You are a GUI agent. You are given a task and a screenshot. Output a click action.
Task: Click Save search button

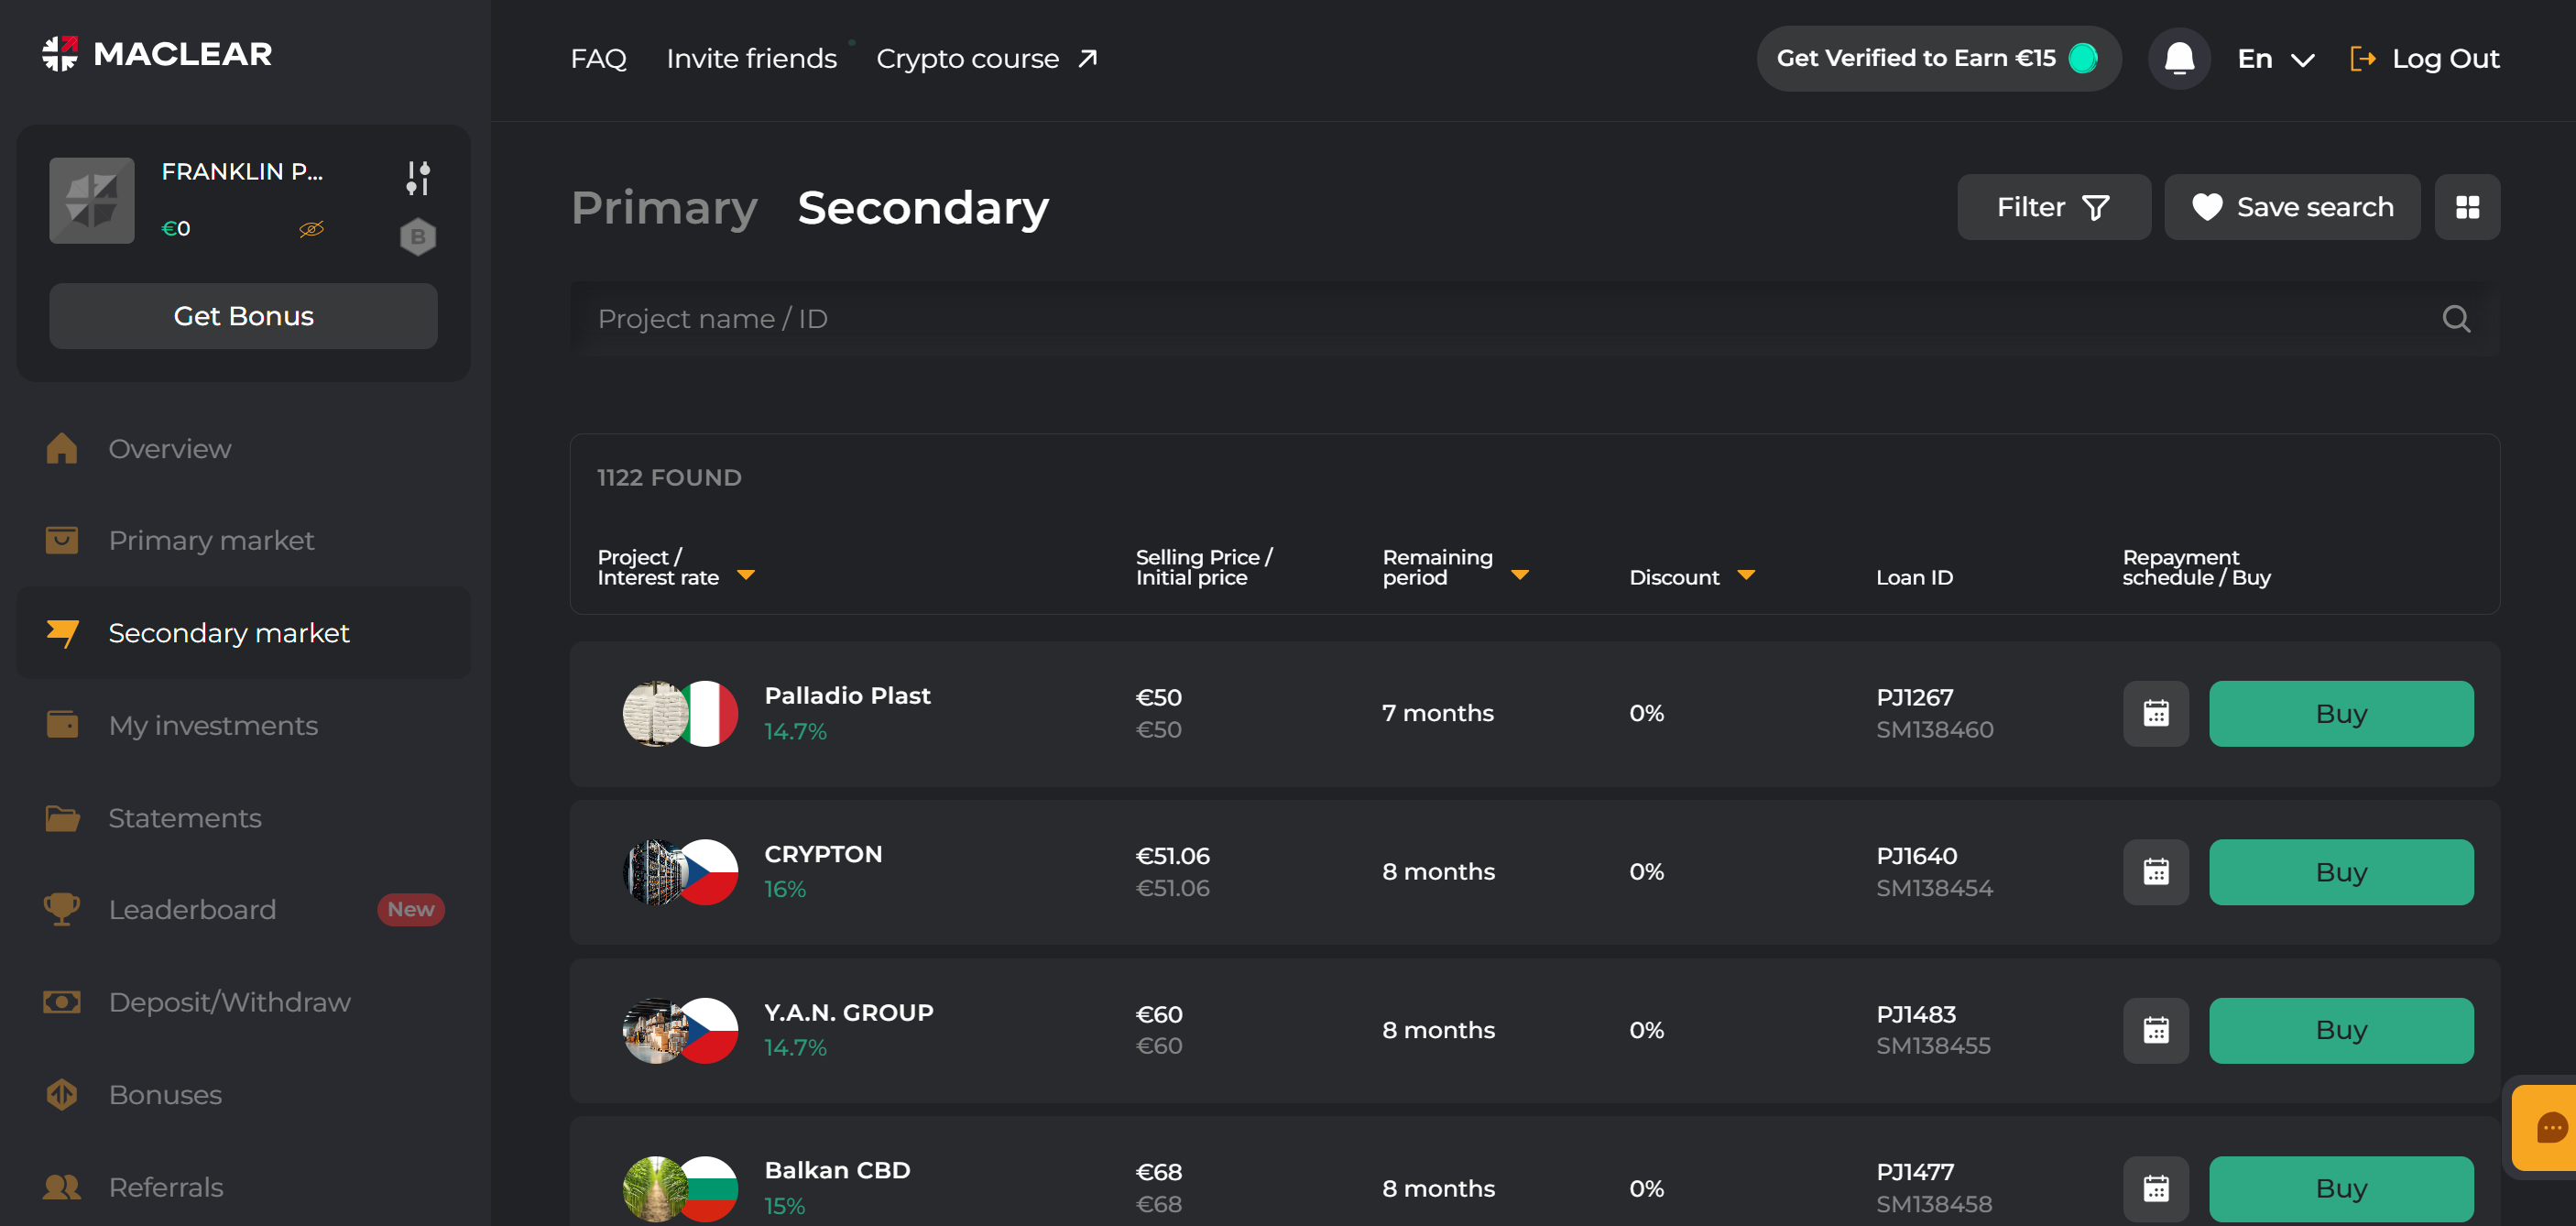(2292, 207)
